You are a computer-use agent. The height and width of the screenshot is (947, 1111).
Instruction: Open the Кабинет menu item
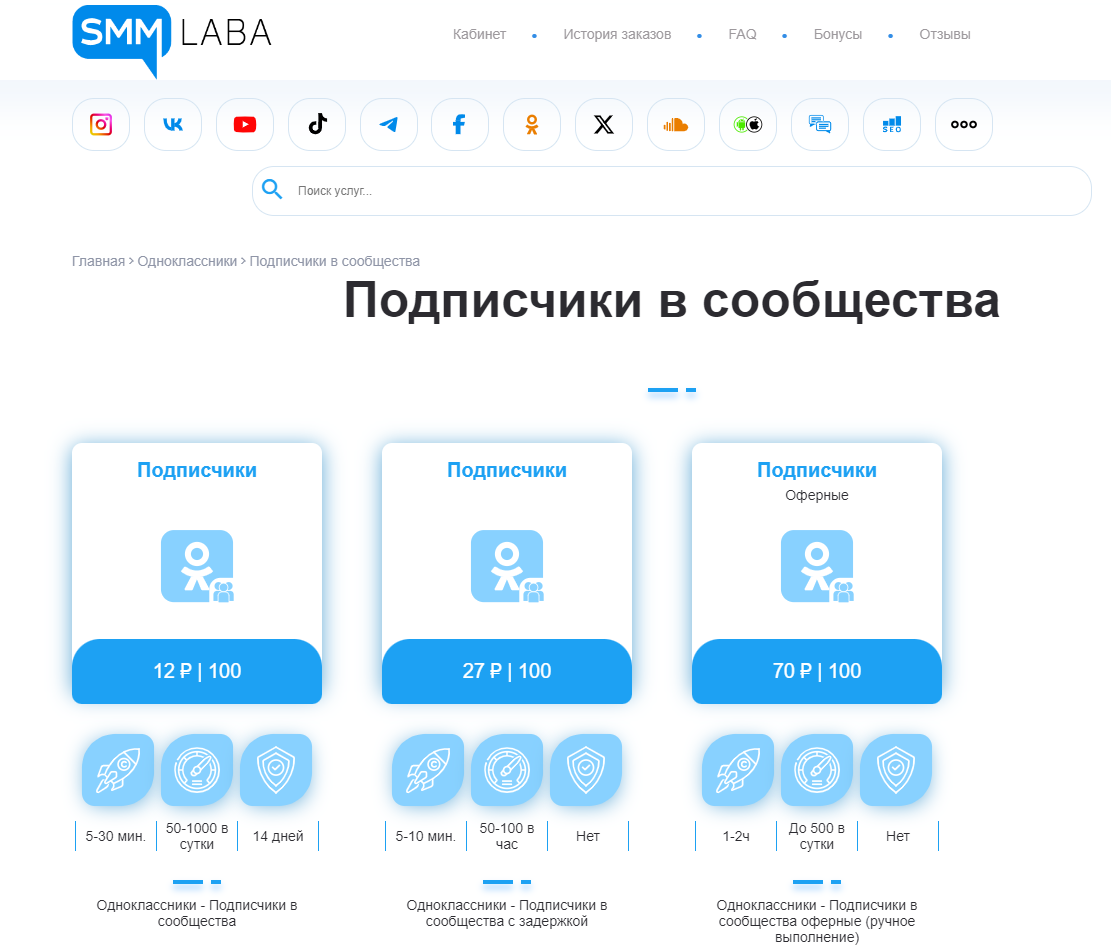click(480, 34)
